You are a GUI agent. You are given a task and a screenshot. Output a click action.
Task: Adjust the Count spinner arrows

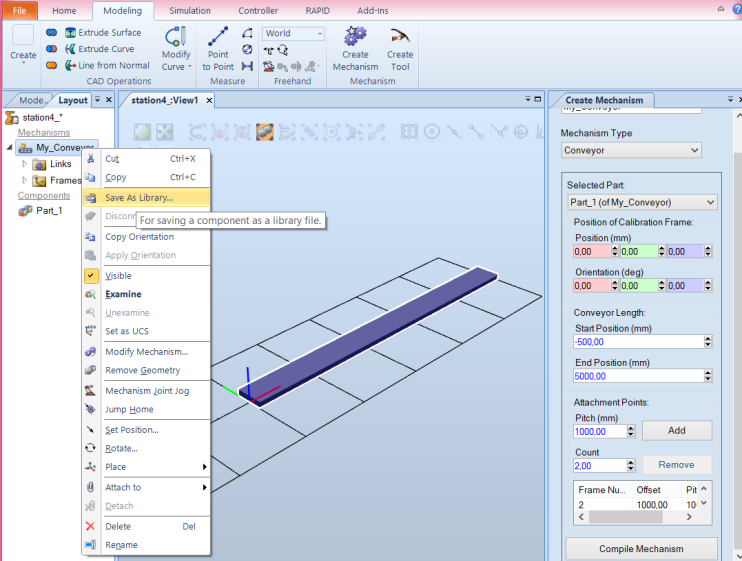pyautogui.click(x=631, y=466)
